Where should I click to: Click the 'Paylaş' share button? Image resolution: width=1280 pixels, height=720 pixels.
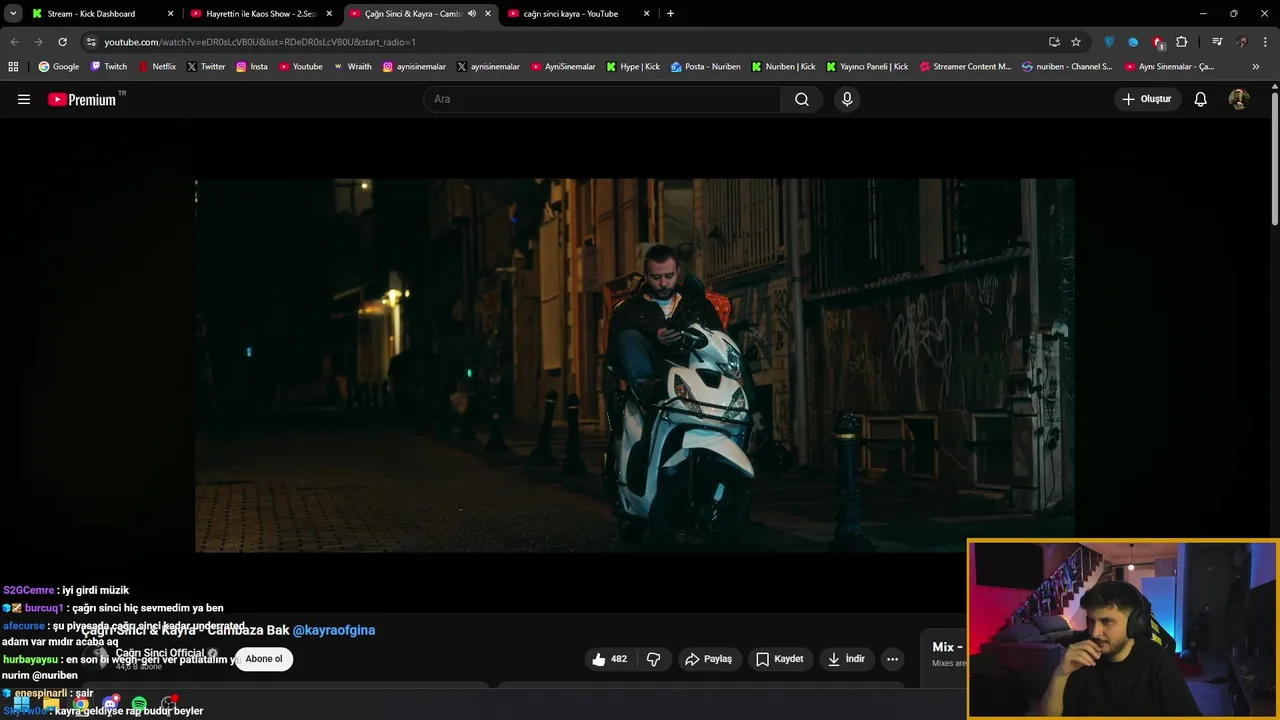(708, 659)
